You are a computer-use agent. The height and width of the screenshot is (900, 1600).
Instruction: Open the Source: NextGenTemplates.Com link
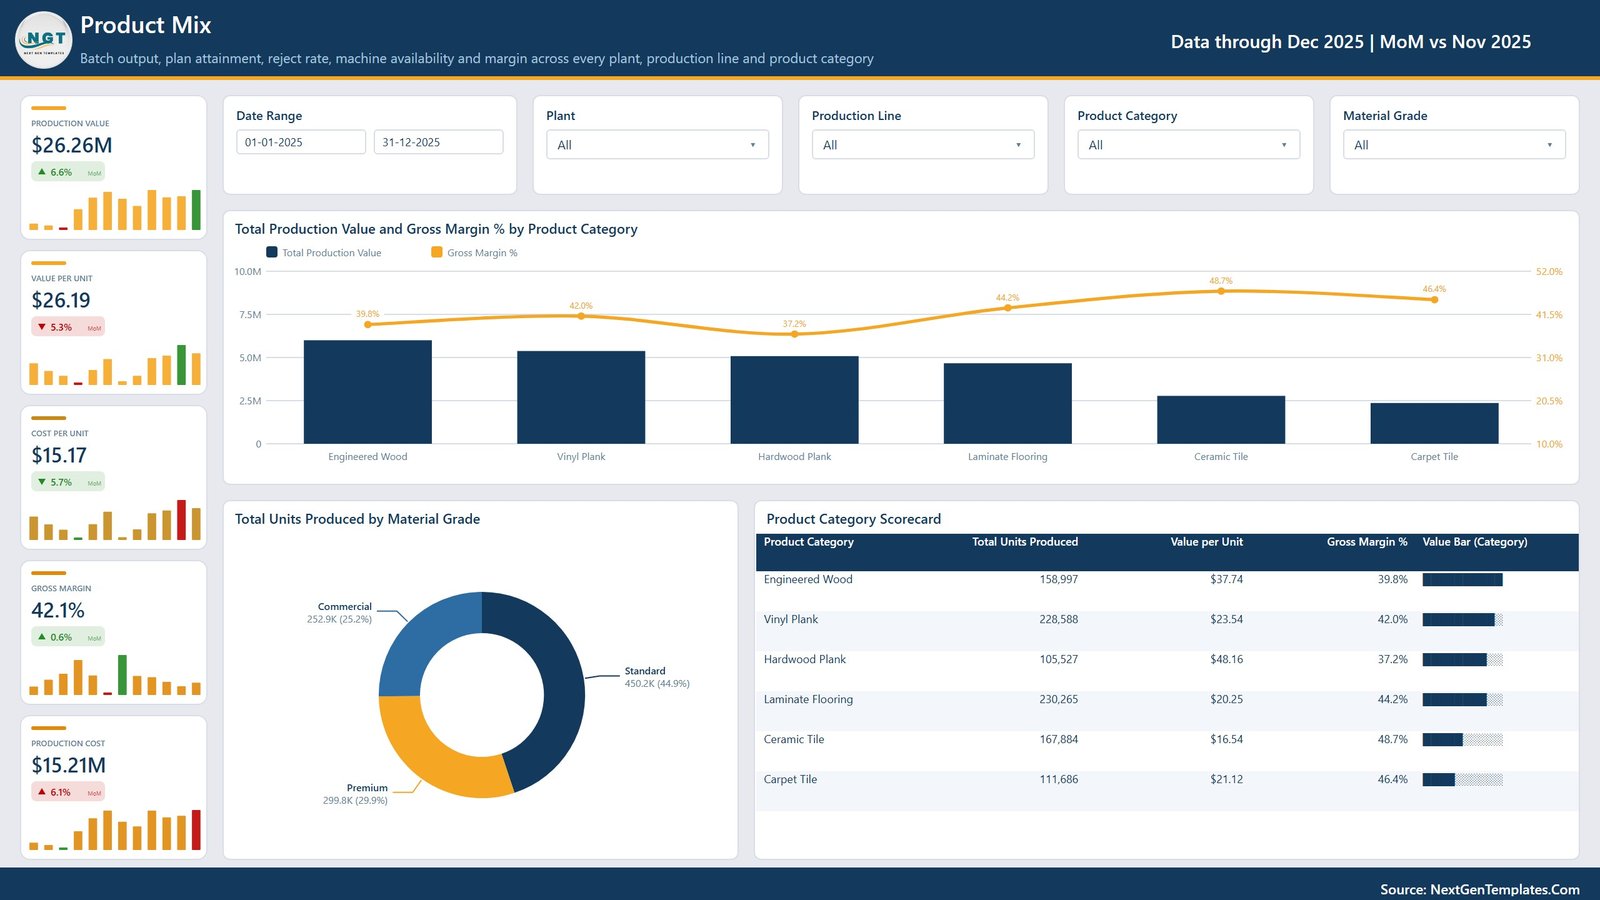1480,889
